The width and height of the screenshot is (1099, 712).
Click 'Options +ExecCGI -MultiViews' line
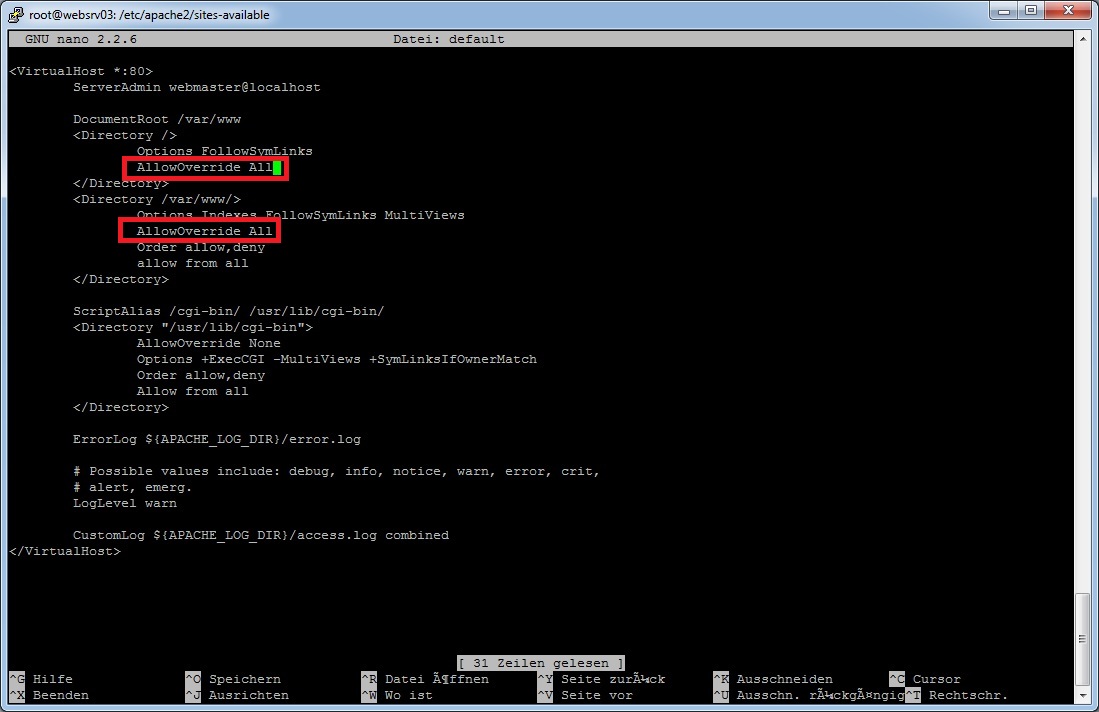(x=336, y=360)
